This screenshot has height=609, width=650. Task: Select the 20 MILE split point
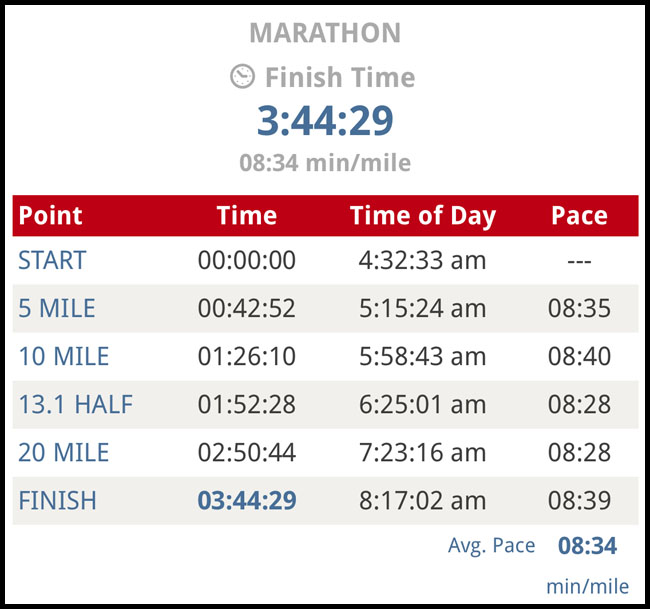pos(64,453)
